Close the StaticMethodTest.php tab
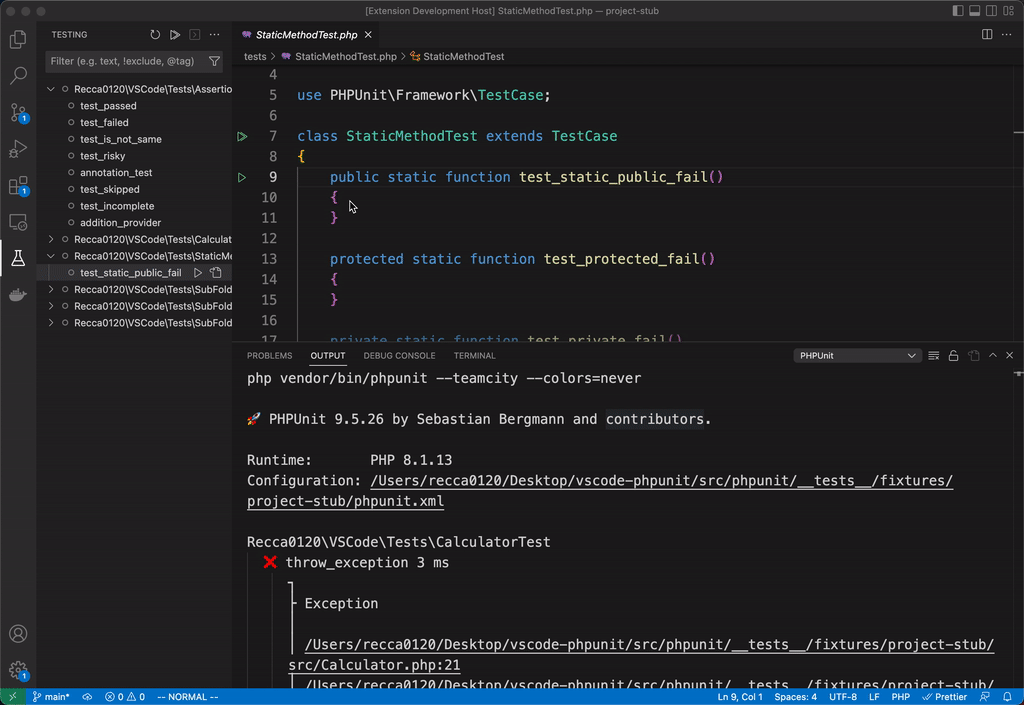The height and width of the screenshot is (705, 1024). pos(368,35)
